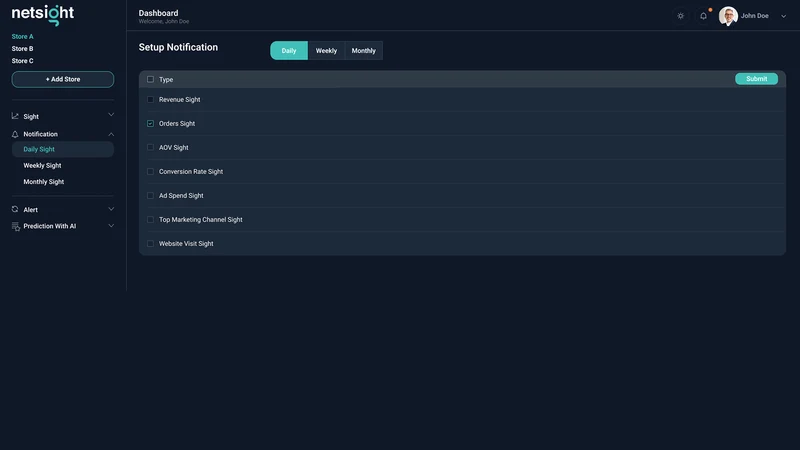
Task: Open the notifications bell in header
Action: click(x=704, y=16)
